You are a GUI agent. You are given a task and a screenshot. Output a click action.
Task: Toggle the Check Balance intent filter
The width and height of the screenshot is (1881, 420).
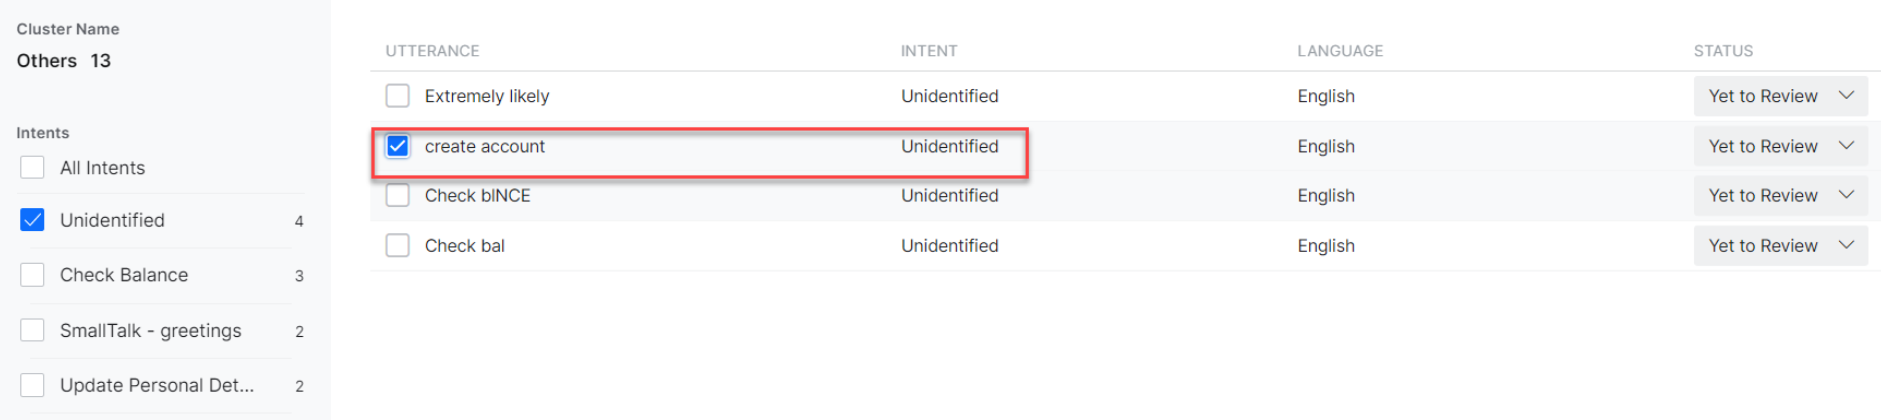(33, 275)
